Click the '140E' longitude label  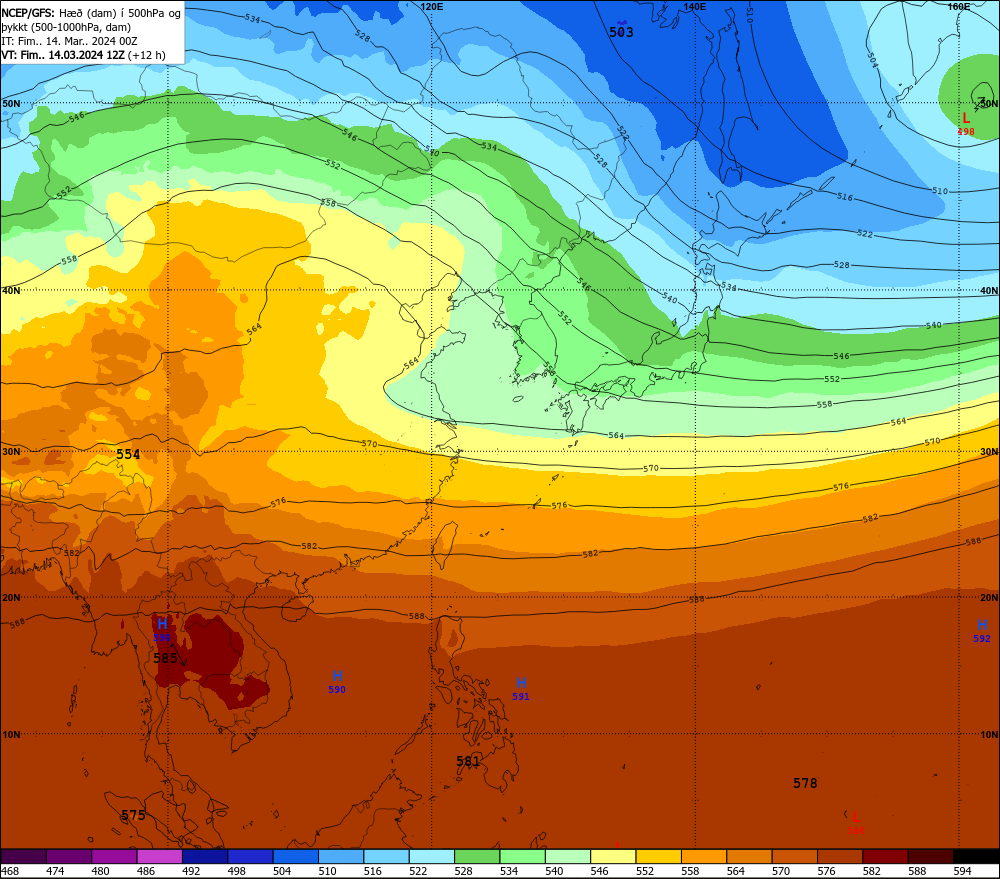[695, 6]
